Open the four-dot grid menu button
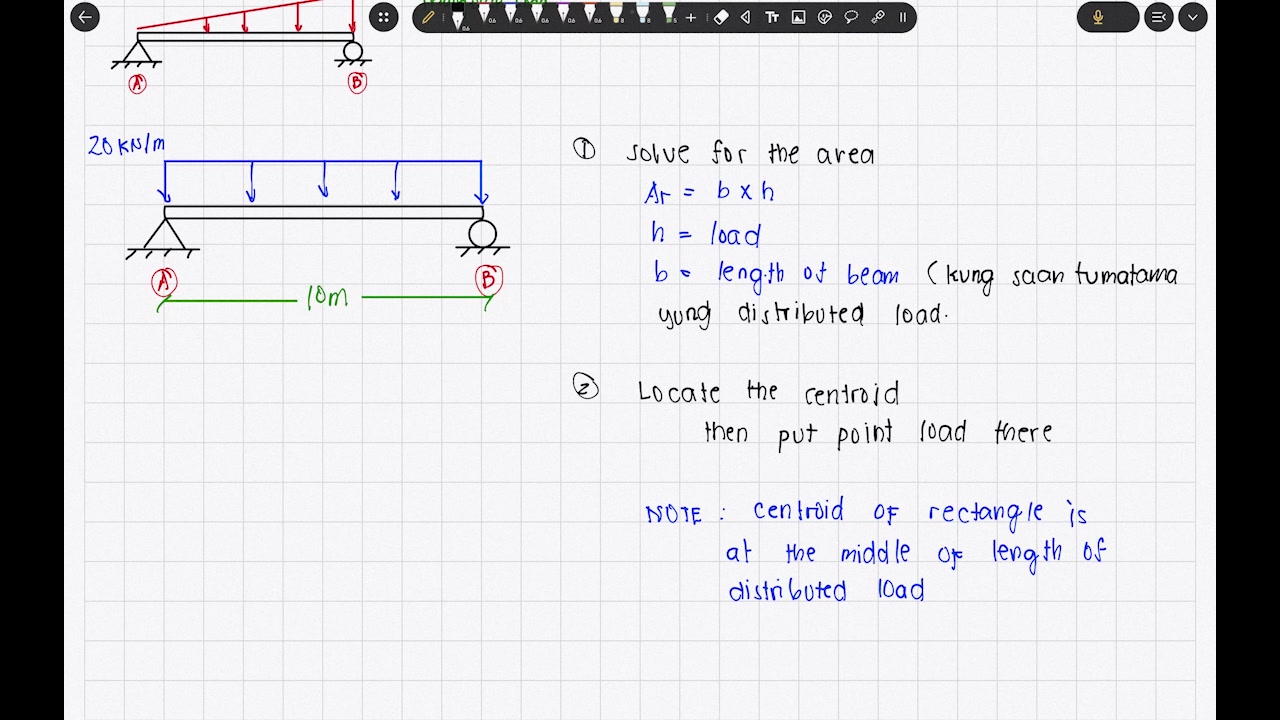Viewport: 1280px width, 720px height. coord(383,17)
